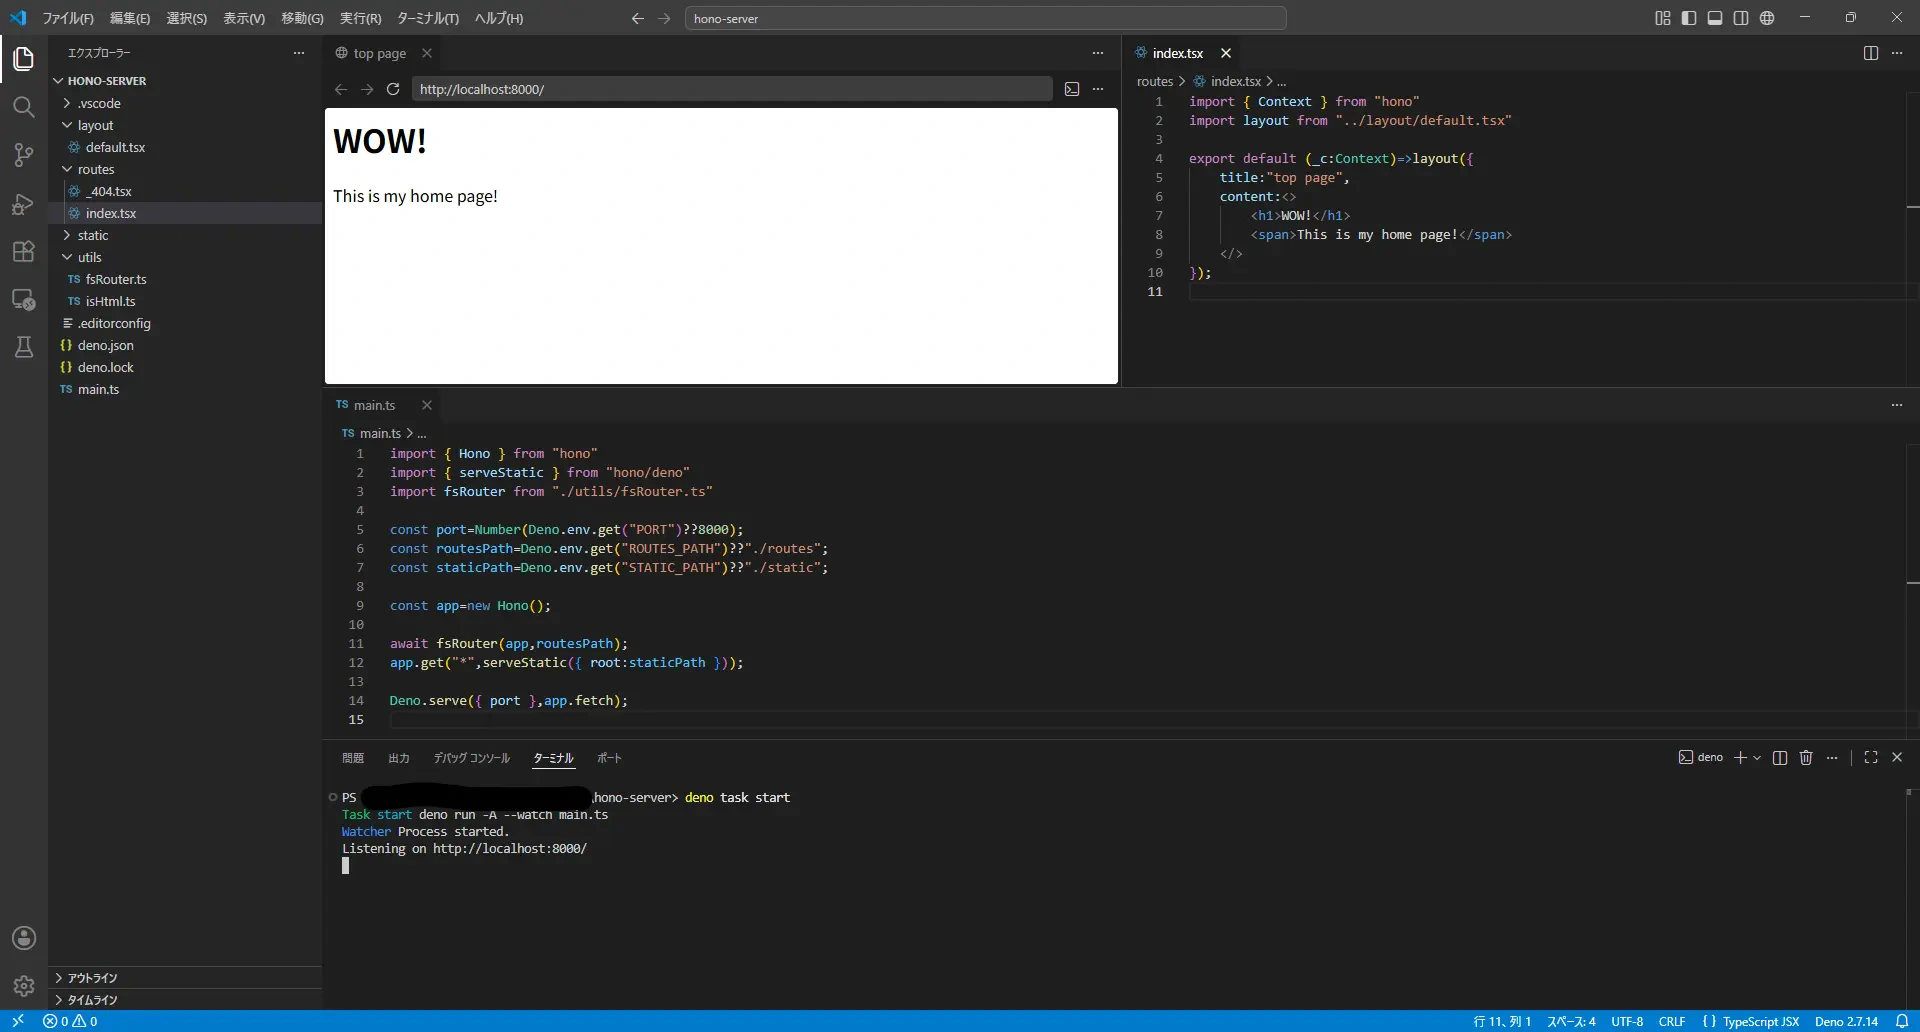Reload the Simple Browser page

pyautogui.click(x=393, y=89)
